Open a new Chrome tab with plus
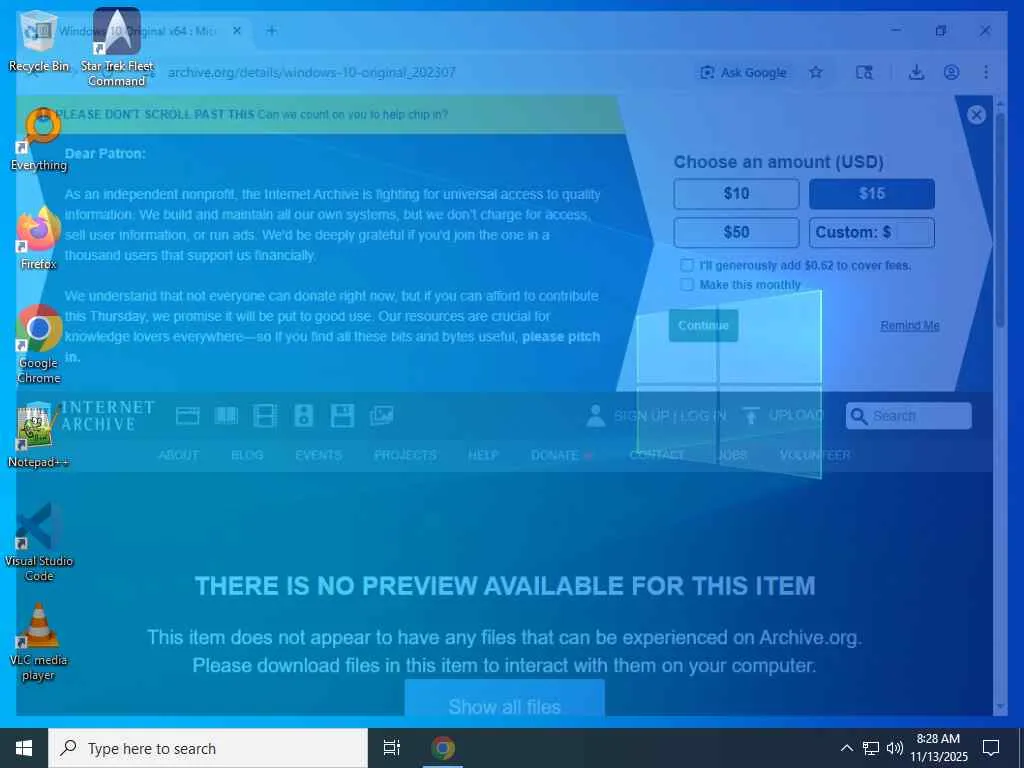Screen dimensions: 1024x768 (x=272, y=31)
